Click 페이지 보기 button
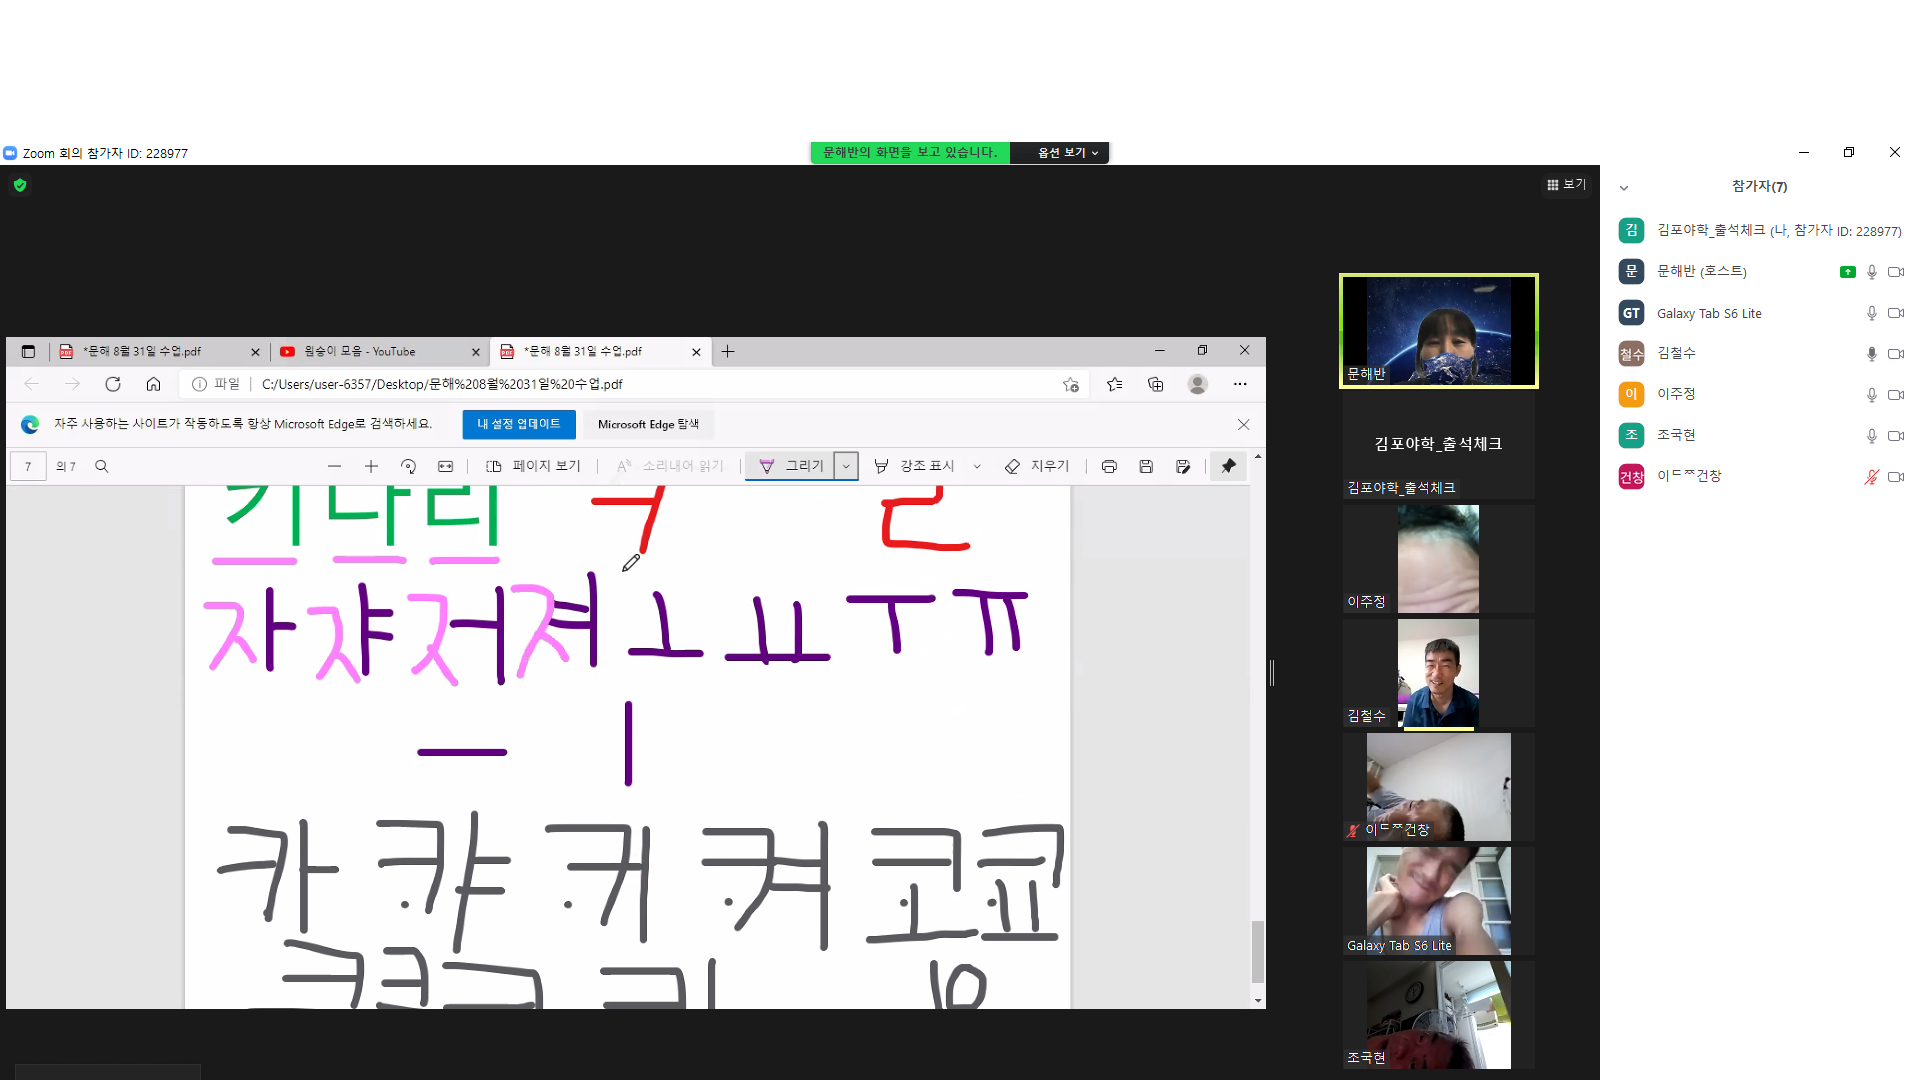This screenshot has width=1920, height=1080. (533, 466)
